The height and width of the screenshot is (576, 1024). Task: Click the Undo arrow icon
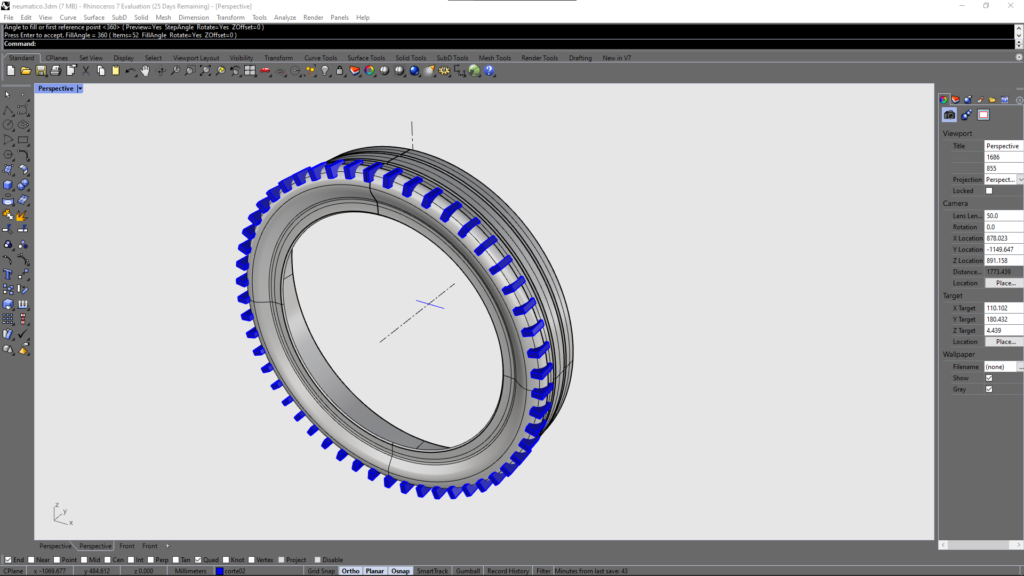(x=130, y=70)
